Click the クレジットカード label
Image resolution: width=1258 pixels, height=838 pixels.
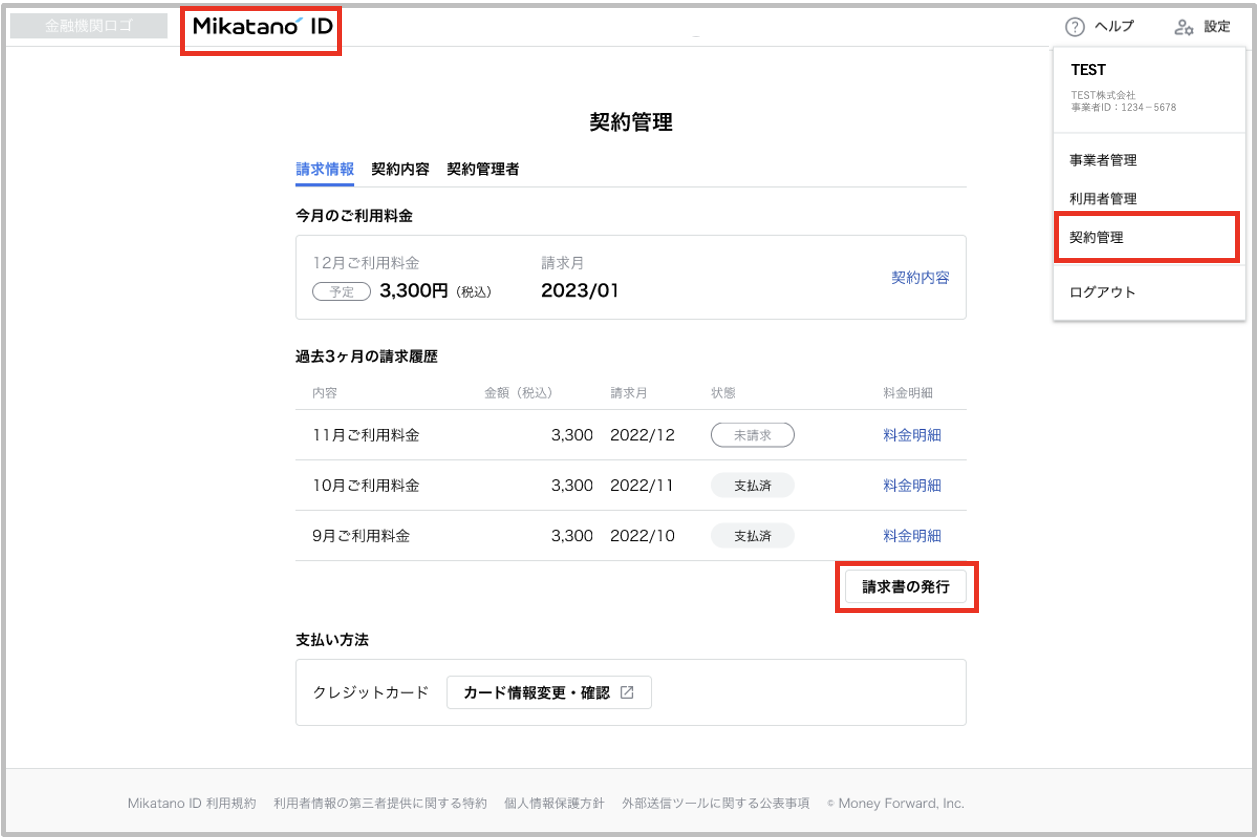(x=371, y=692)
